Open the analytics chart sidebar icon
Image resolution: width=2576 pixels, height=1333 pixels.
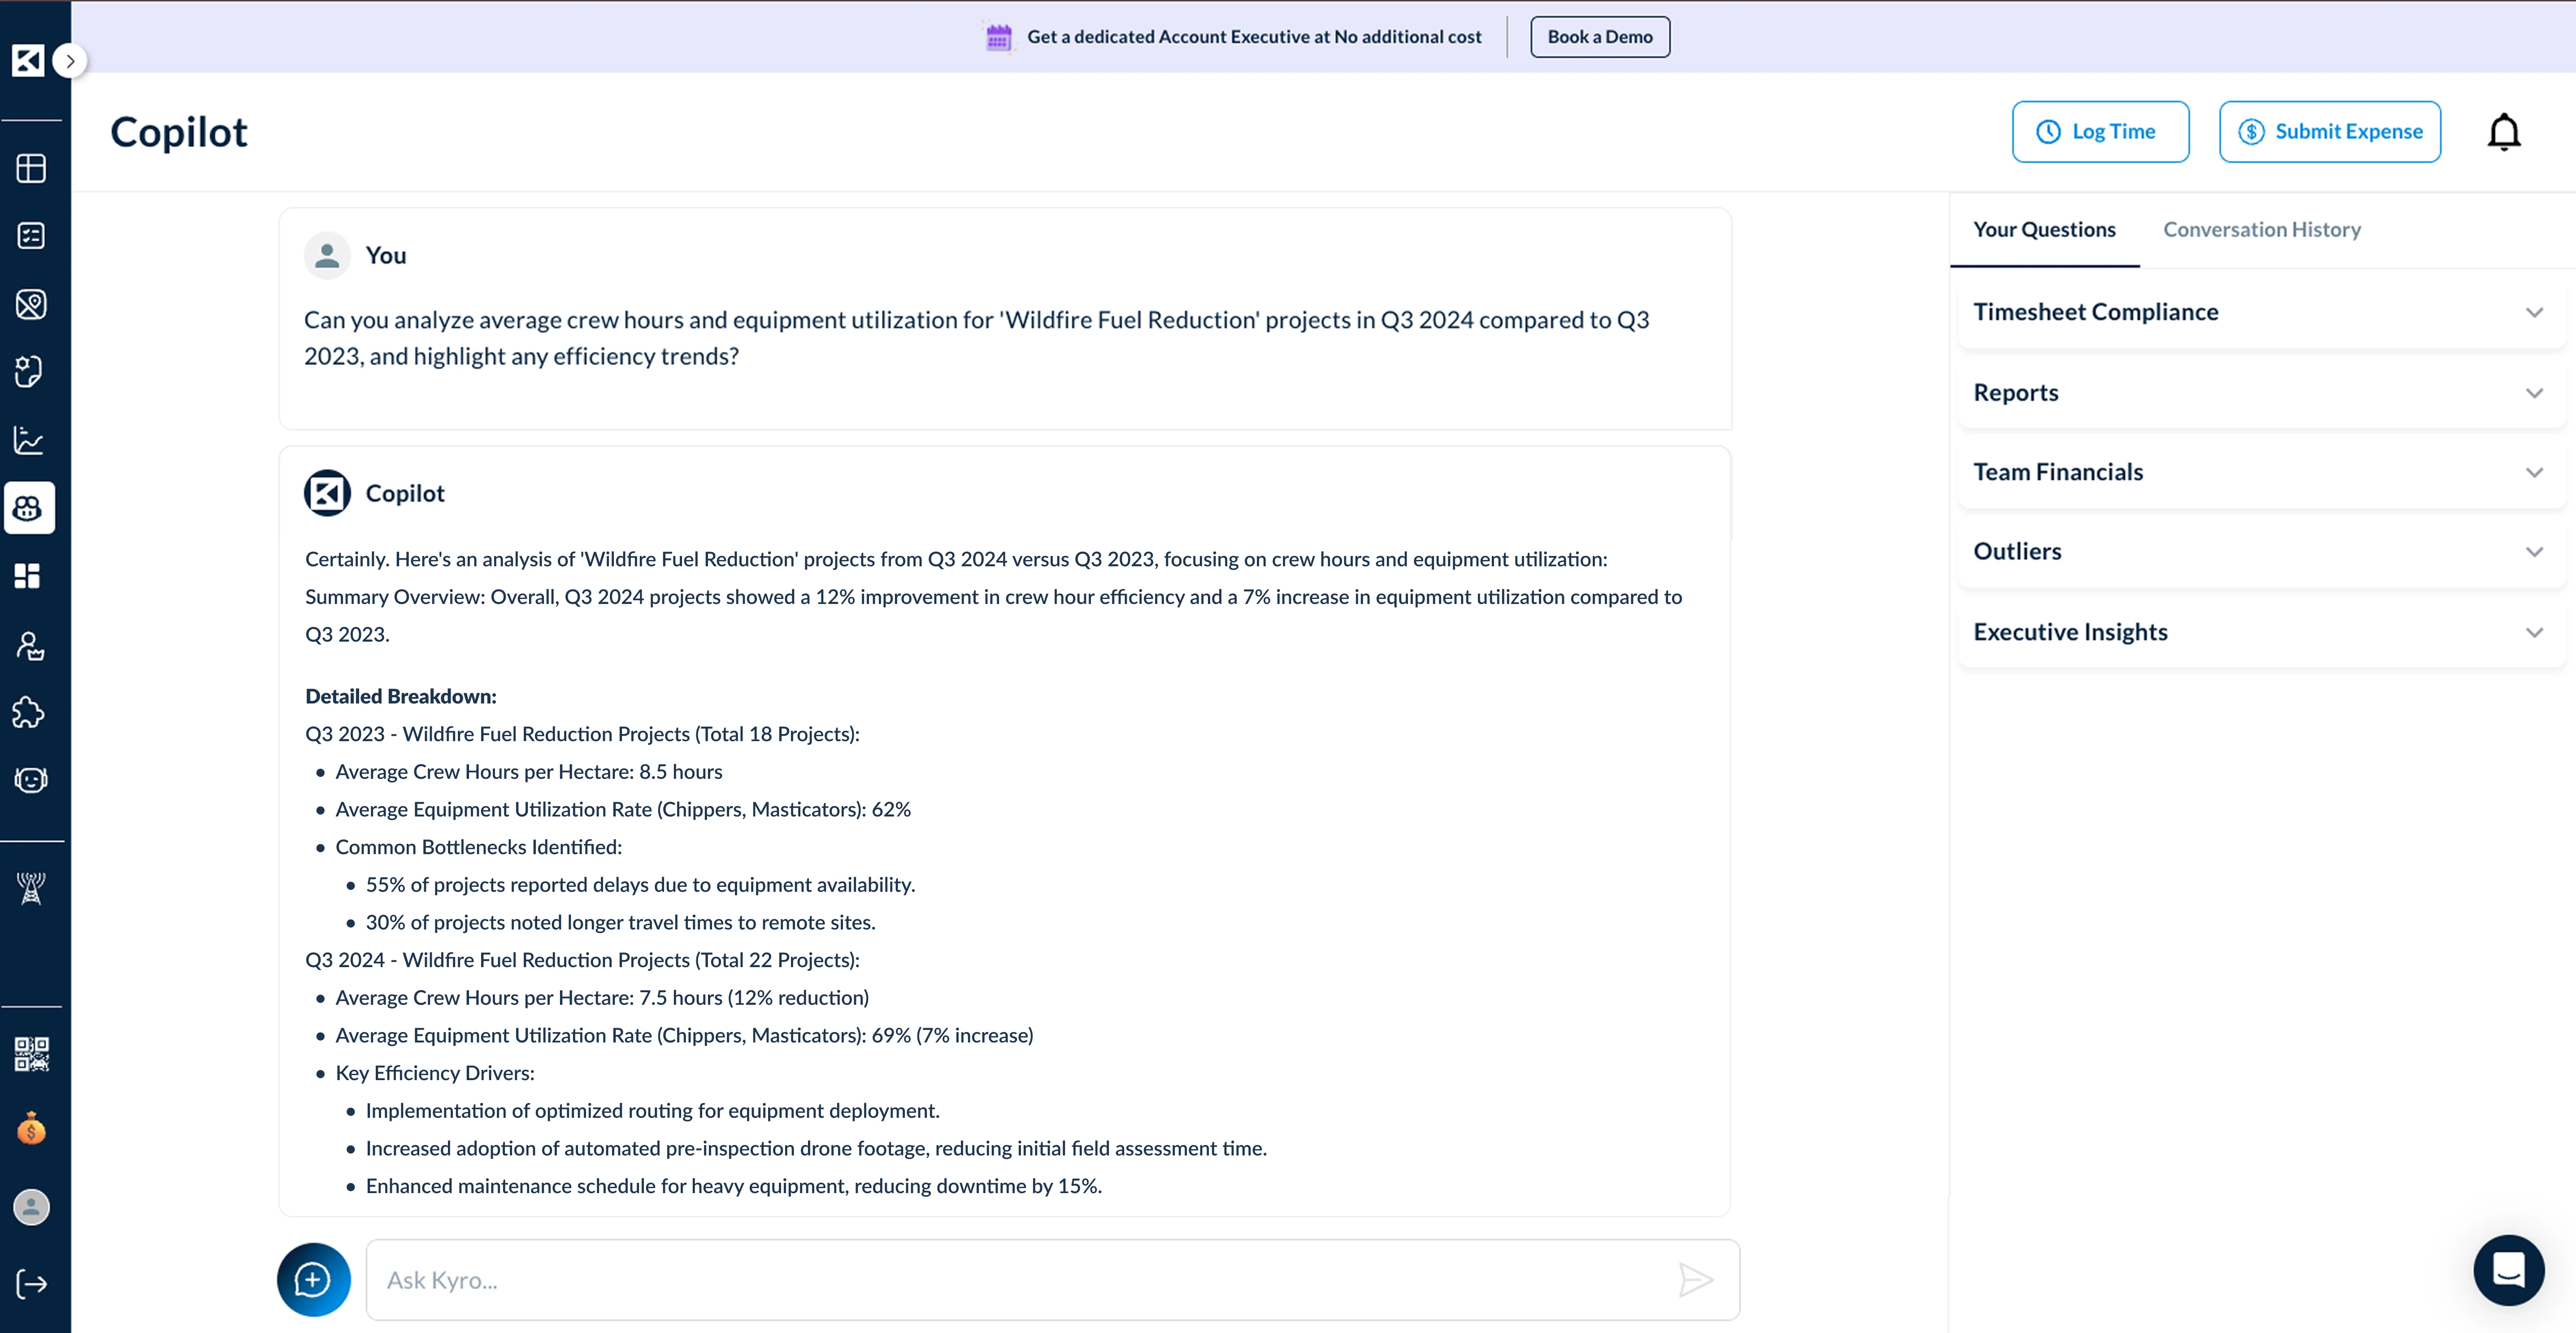coord(30,440)
